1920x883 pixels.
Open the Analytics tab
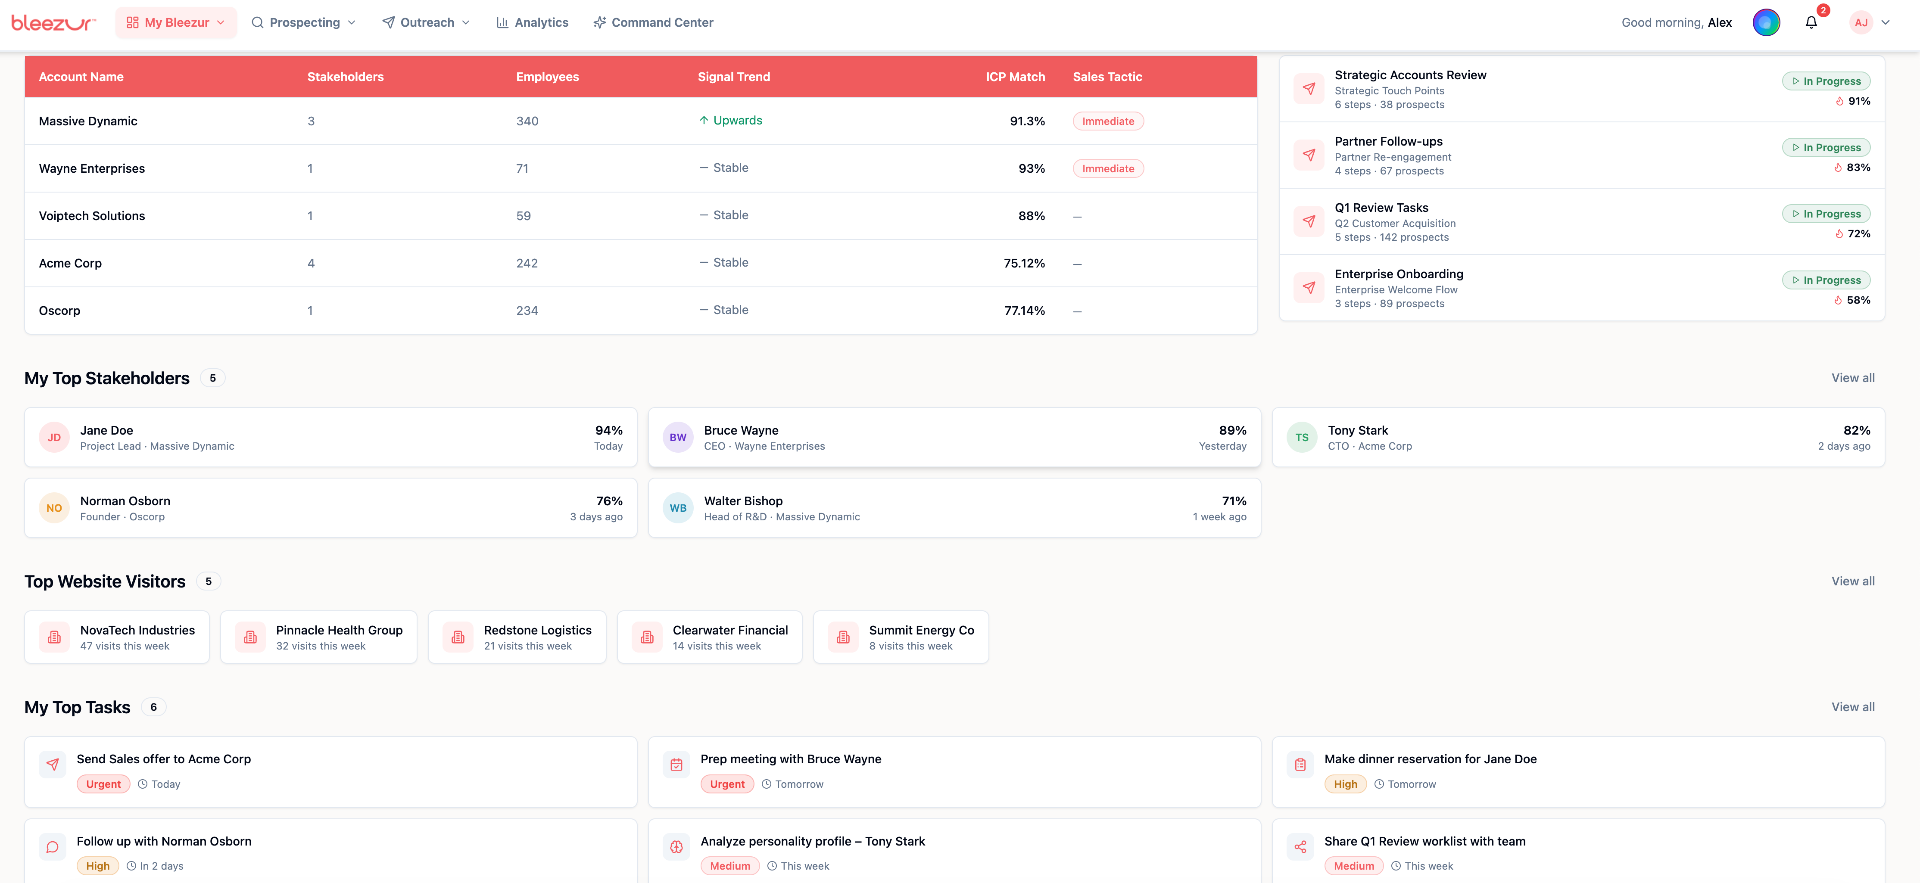point(532,22)
